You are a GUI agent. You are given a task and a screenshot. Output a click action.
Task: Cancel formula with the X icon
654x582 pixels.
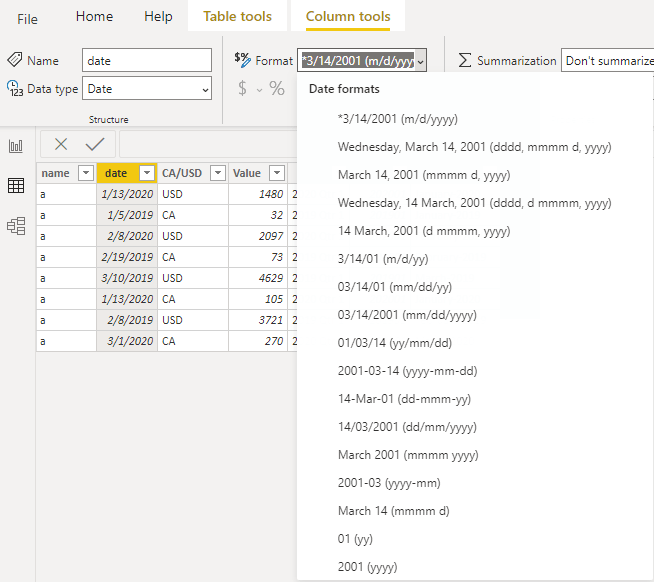61,144
